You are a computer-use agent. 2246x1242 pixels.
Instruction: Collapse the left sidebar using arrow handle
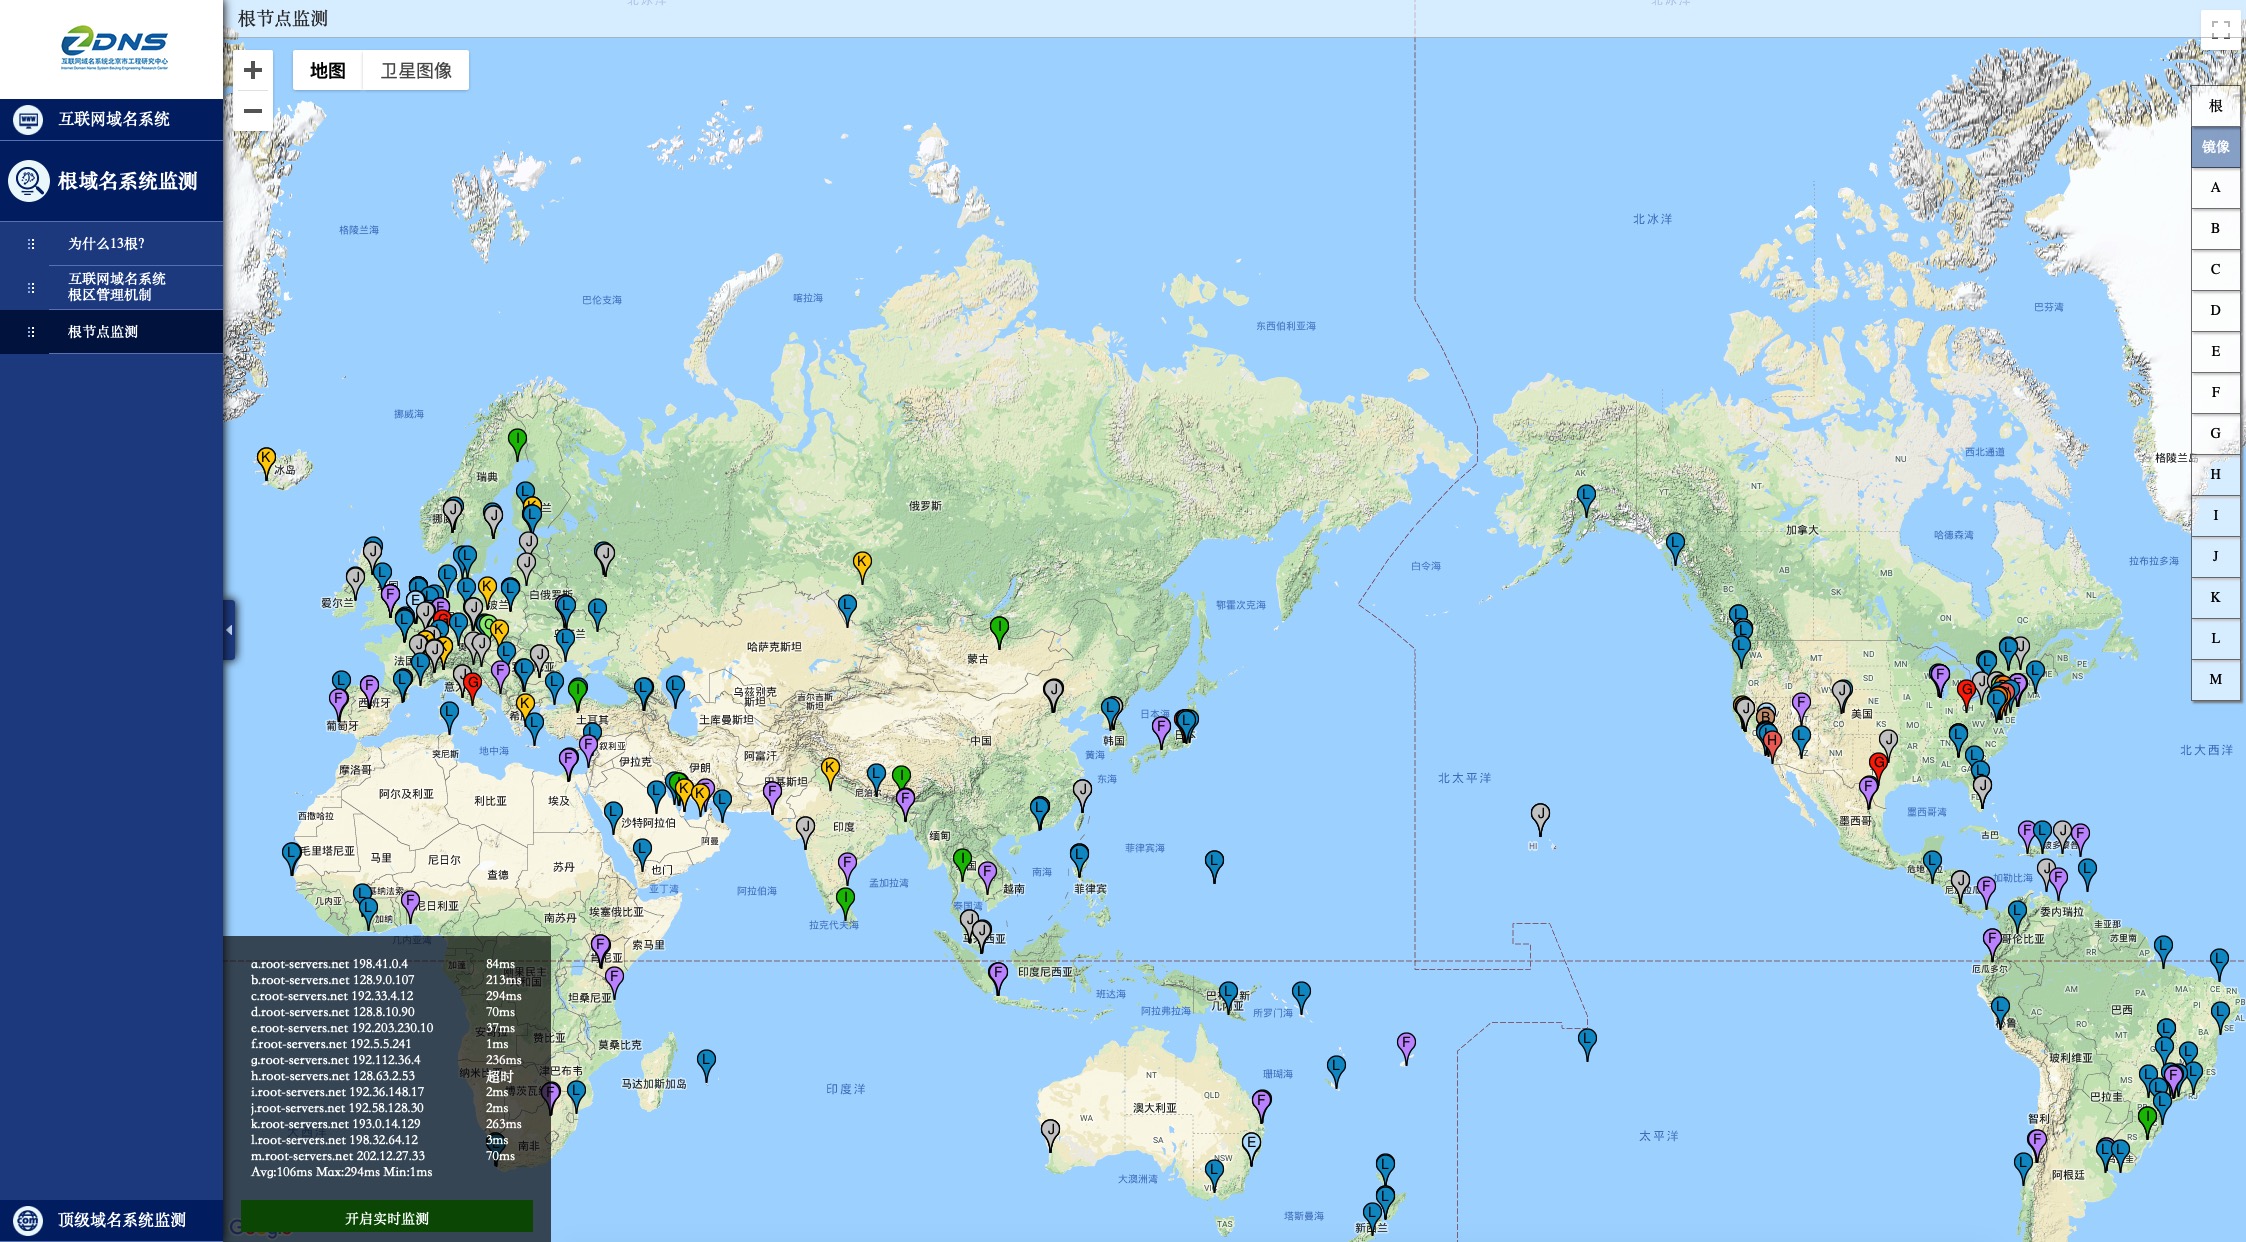click(229, 630)
